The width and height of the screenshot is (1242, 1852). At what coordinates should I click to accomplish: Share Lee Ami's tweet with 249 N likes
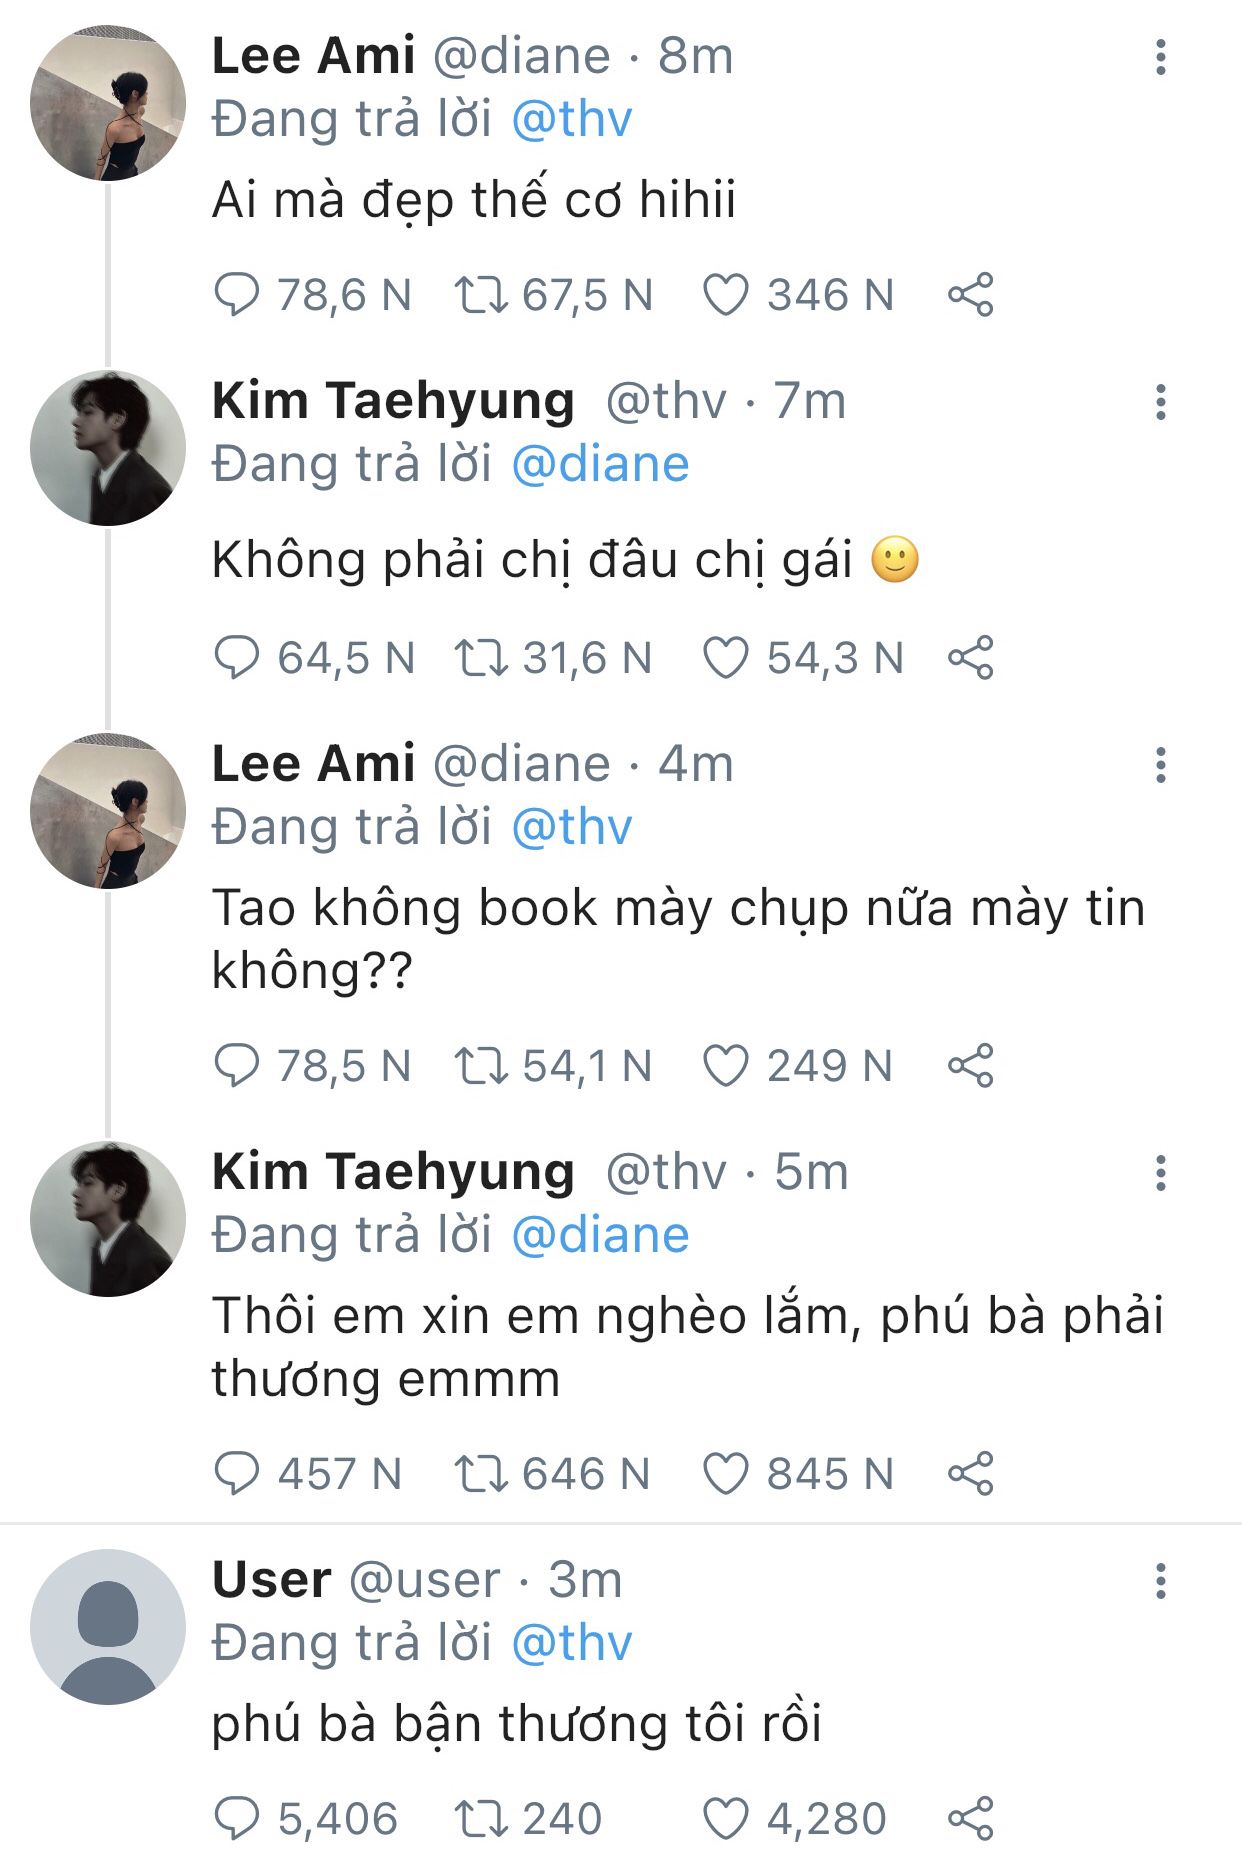click(x=970, y=1066)
